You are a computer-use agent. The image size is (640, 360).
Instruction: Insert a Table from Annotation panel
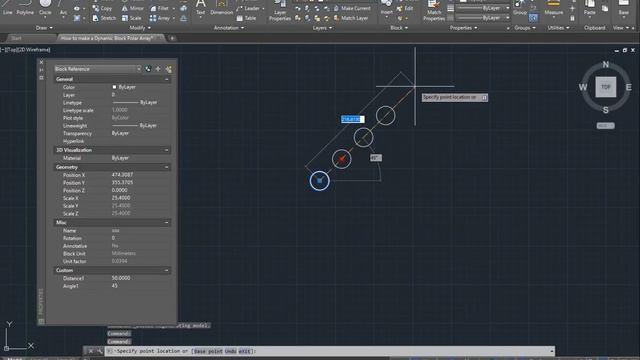point(247,18)
